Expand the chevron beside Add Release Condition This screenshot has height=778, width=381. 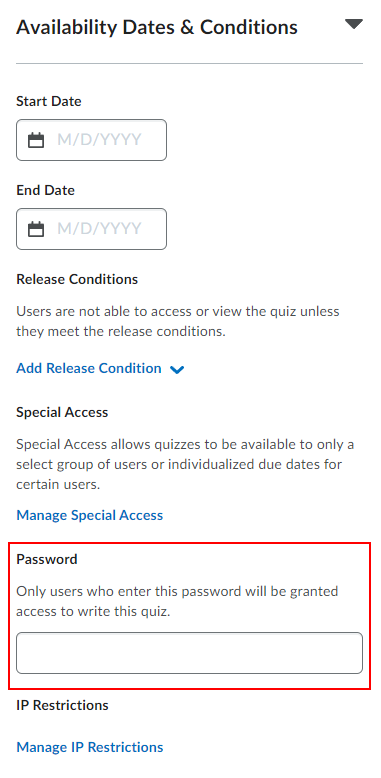pos(177,370)
